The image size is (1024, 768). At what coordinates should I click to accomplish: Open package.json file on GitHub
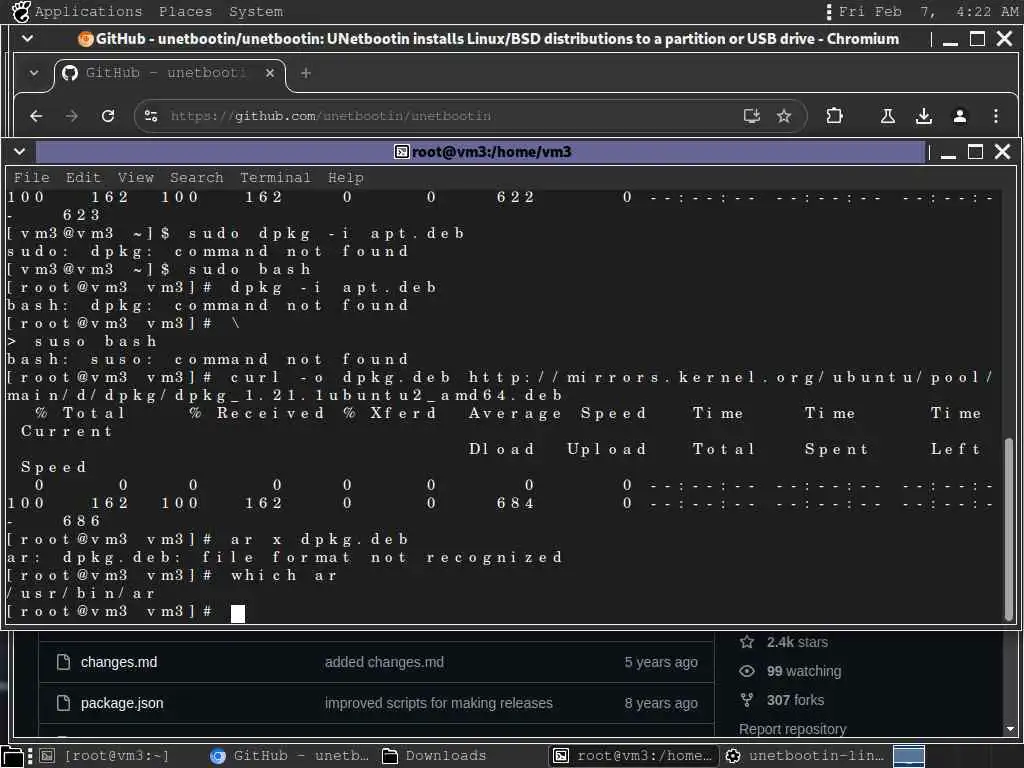tap(122, 703)
